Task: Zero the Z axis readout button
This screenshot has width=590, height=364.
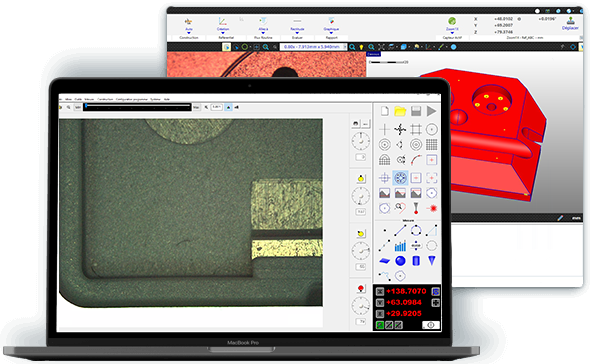Action: point(380,313)
